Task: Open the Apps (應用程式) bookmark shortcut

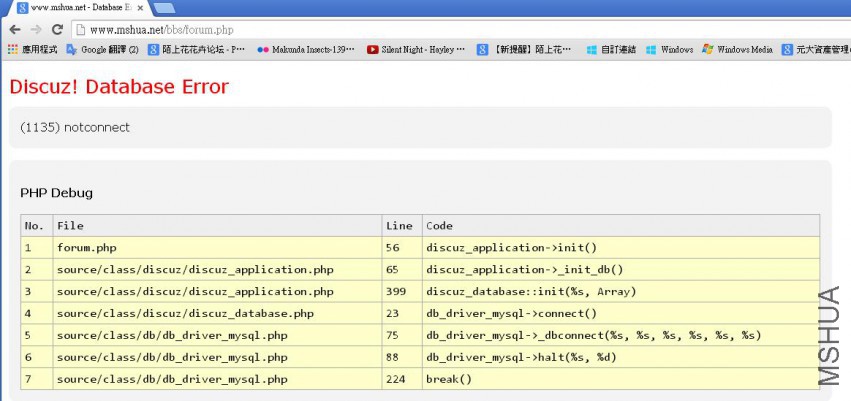Action: [33, 49]
